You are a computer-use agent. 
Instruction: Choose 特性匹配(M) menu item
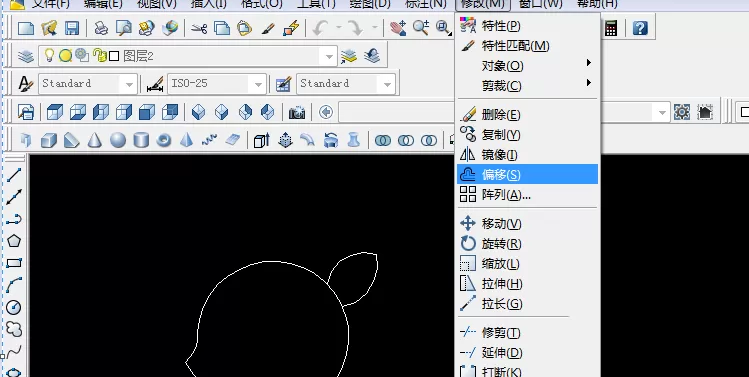527,46
